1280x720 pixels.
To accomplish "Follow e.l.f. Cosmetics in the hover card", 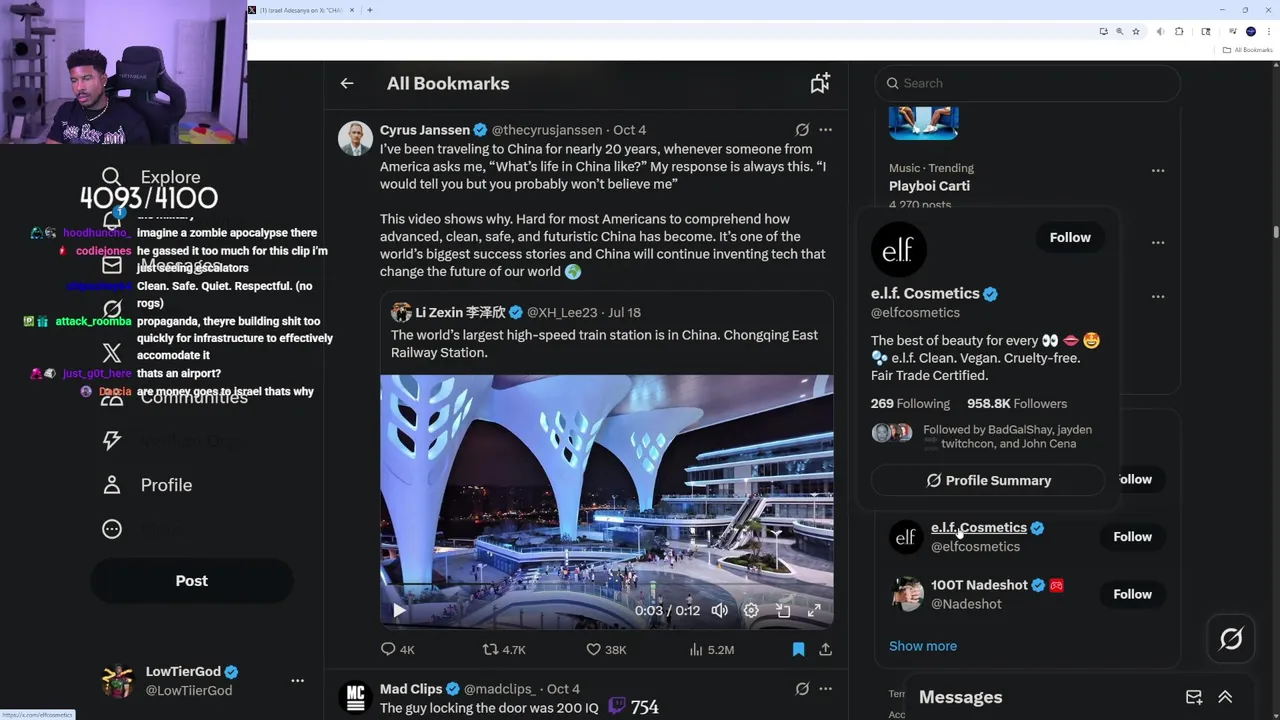I will [x=1070, y=237].
